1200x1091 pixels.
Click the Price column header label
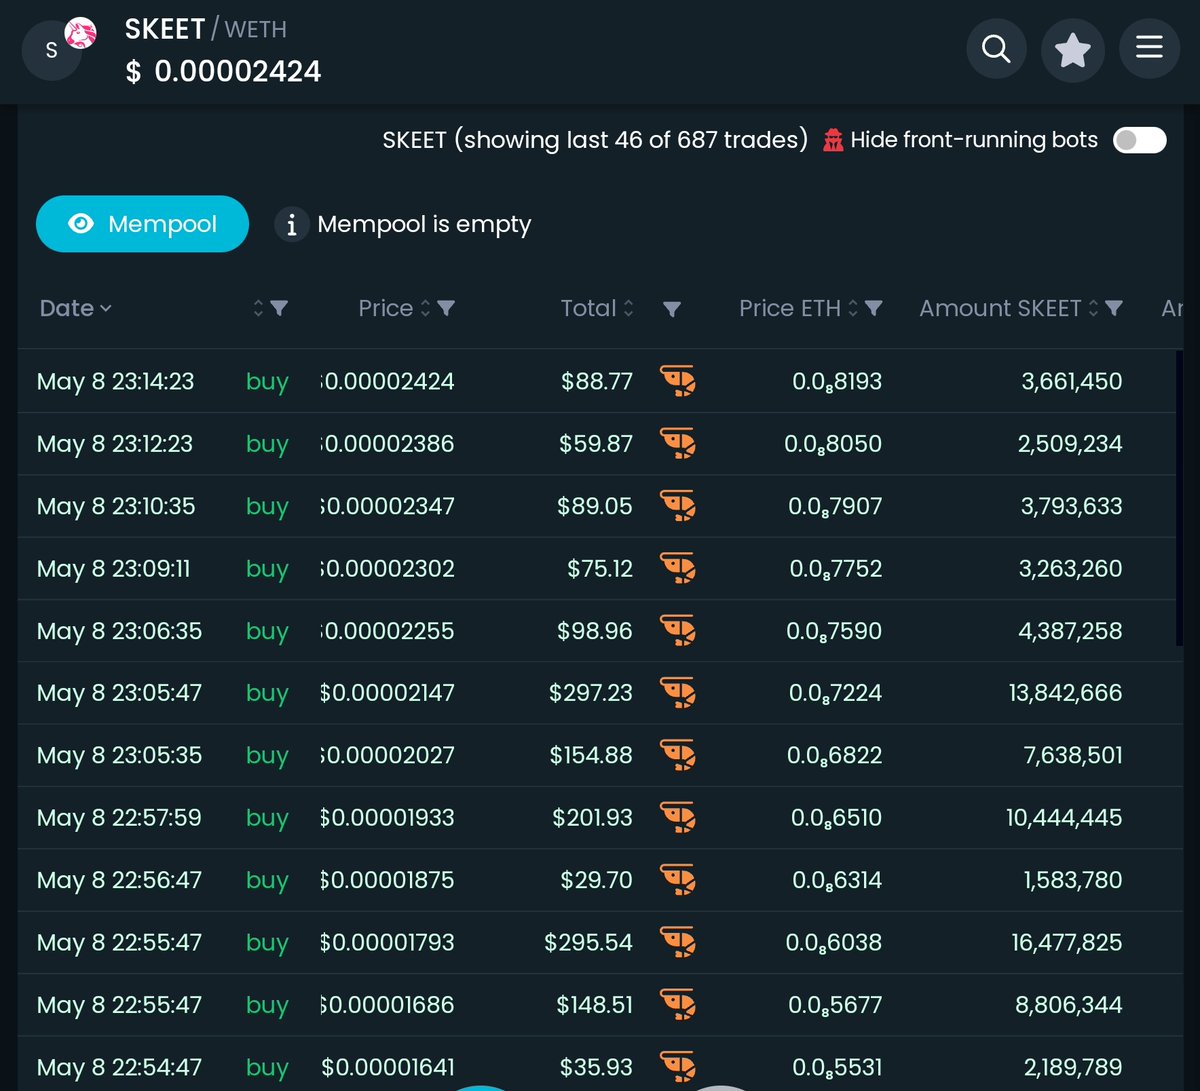(385, 308)
